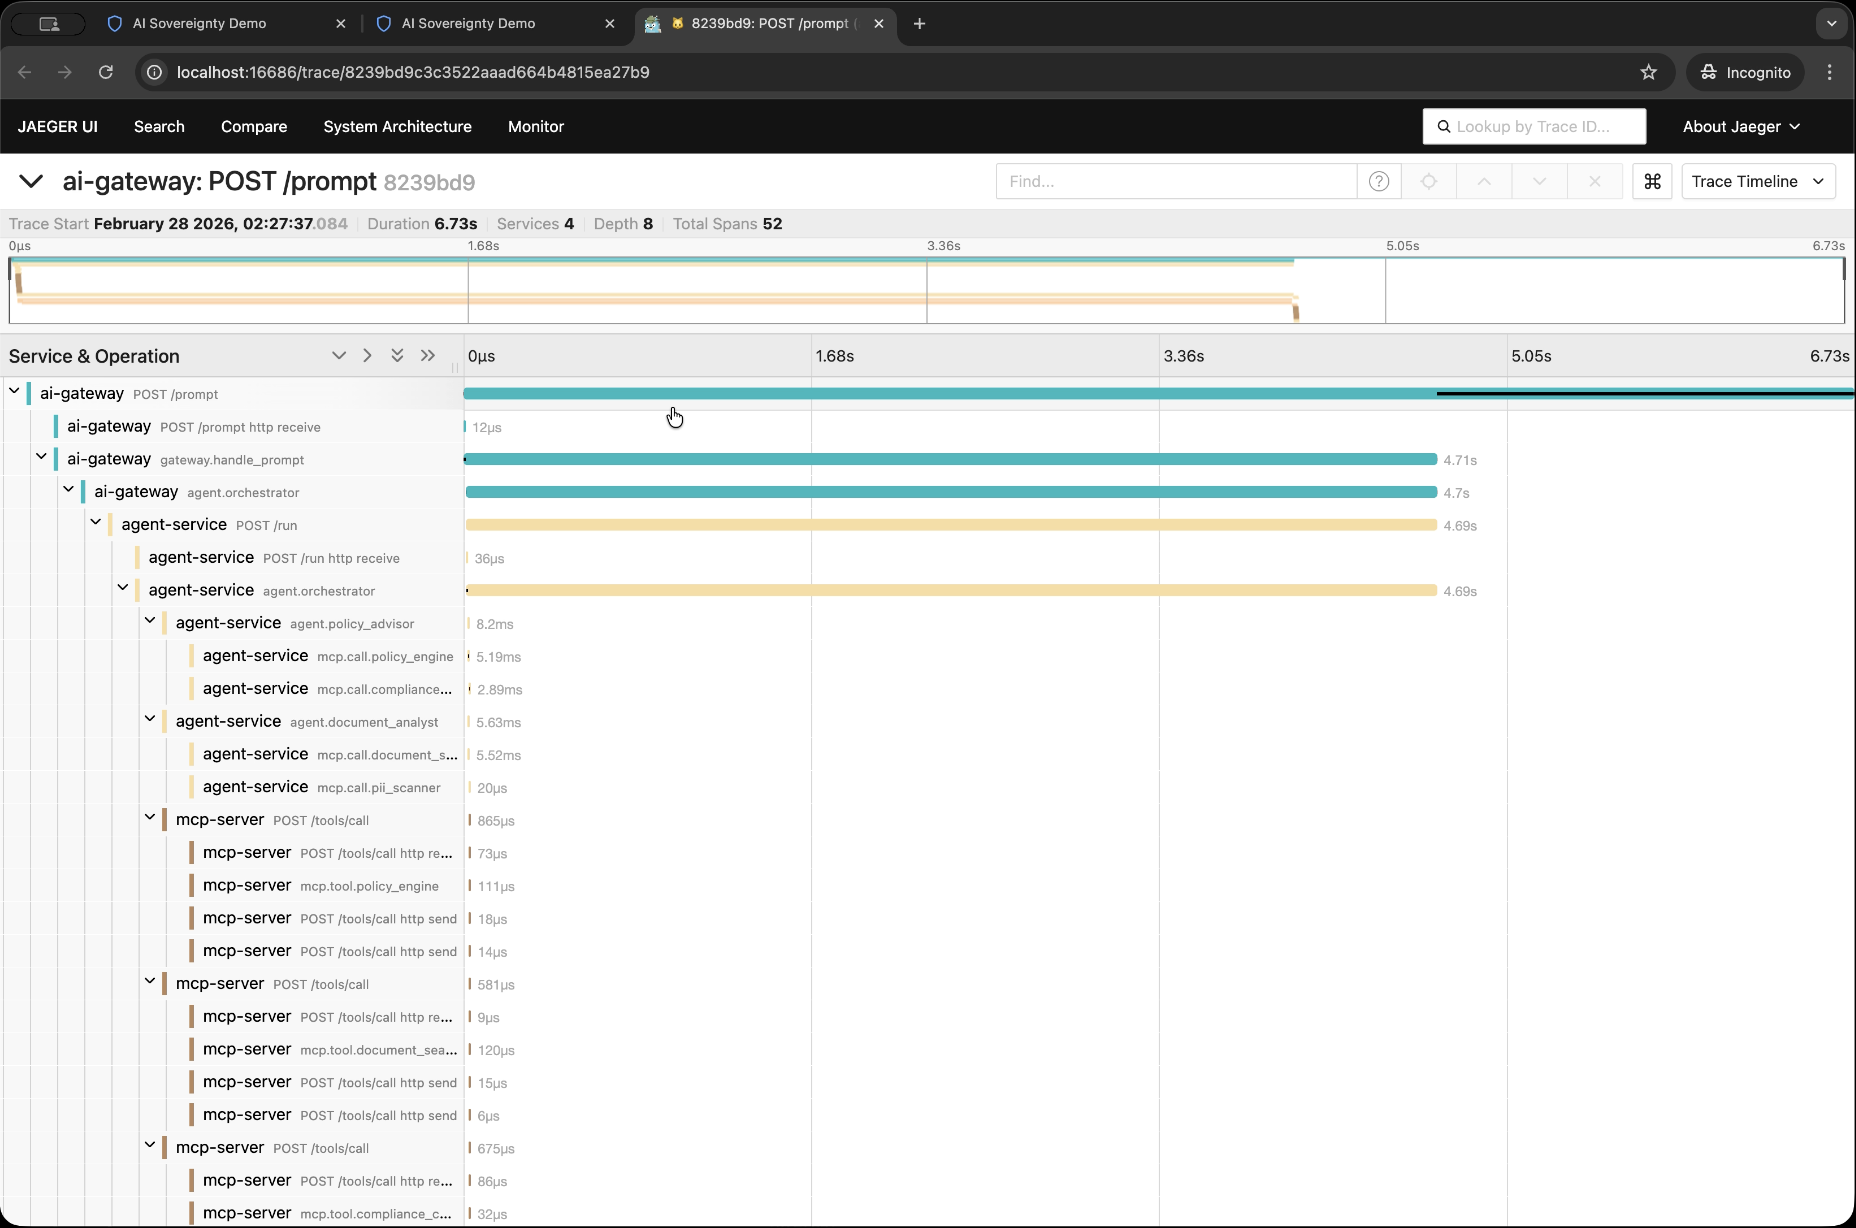Screen dimensions: 1856x1228
Task: Open the Search page
Action: pyautogui.click(x=159, y=126)
